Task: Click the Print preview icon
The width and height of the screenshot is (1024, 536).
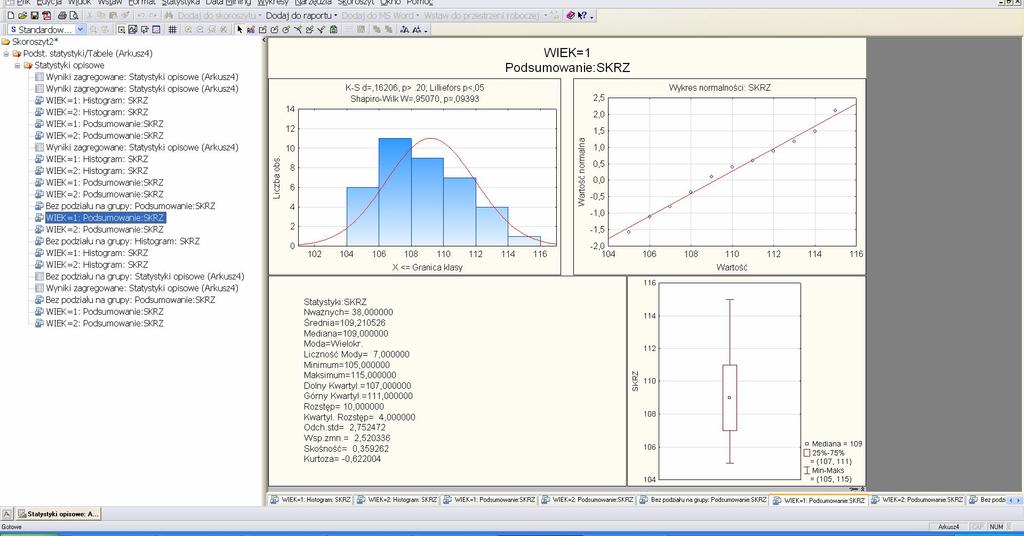Action: (74, 15)
